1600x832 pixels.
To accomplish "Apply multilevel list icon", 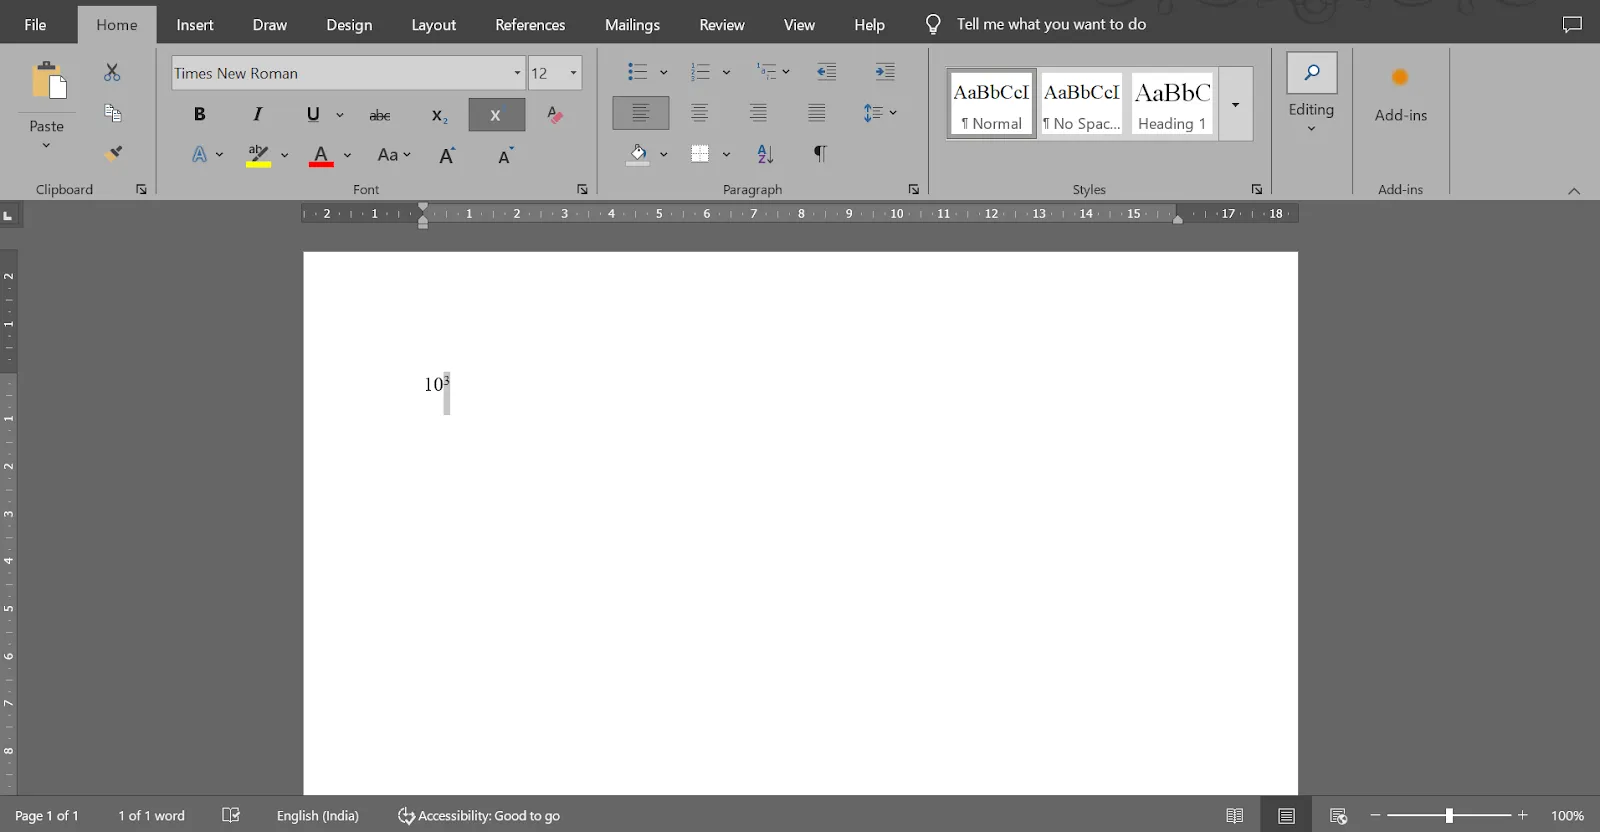I will 766,72.
